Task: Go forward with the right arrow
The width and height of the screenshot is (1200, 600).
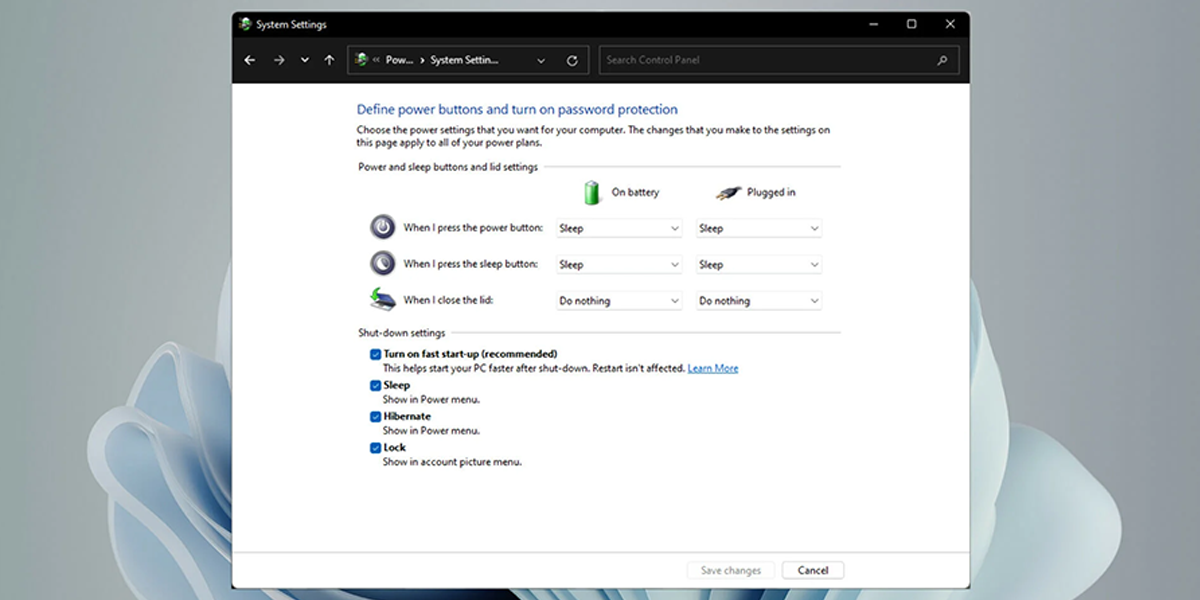Action: click(279, 60)
